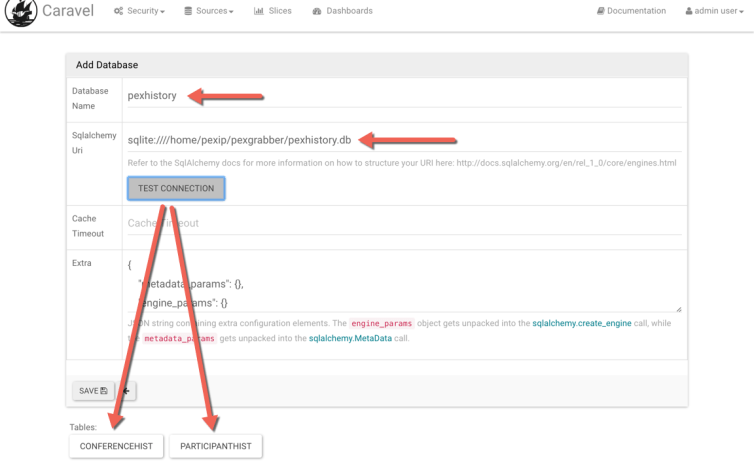Click the Documentation book icon
Viewport: 754px width, 465px height.
(601, 11)
